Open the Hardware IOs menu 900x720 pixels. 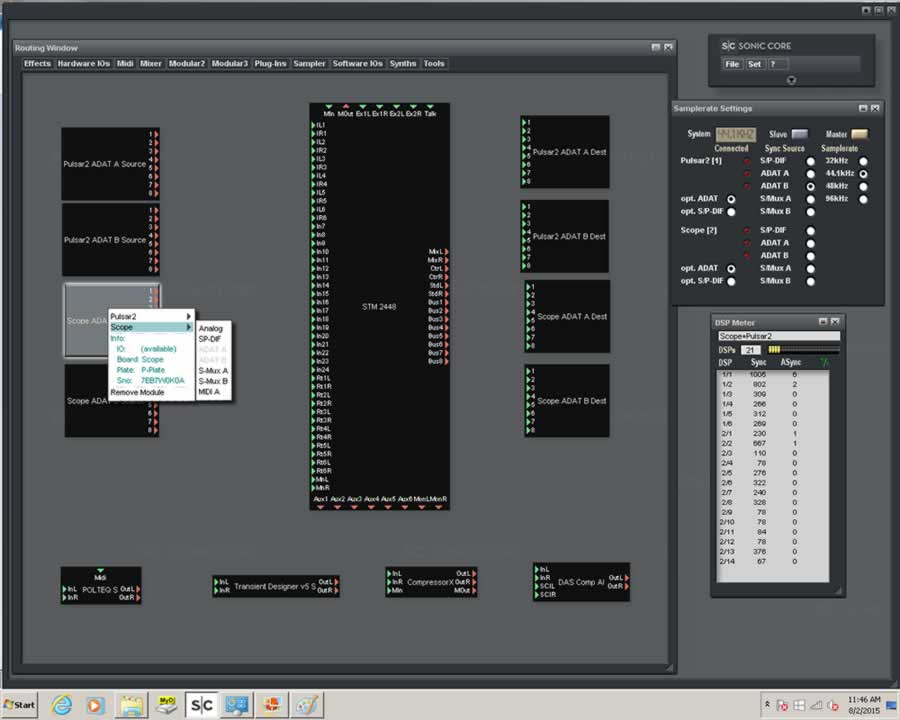[x=84, y=64]
